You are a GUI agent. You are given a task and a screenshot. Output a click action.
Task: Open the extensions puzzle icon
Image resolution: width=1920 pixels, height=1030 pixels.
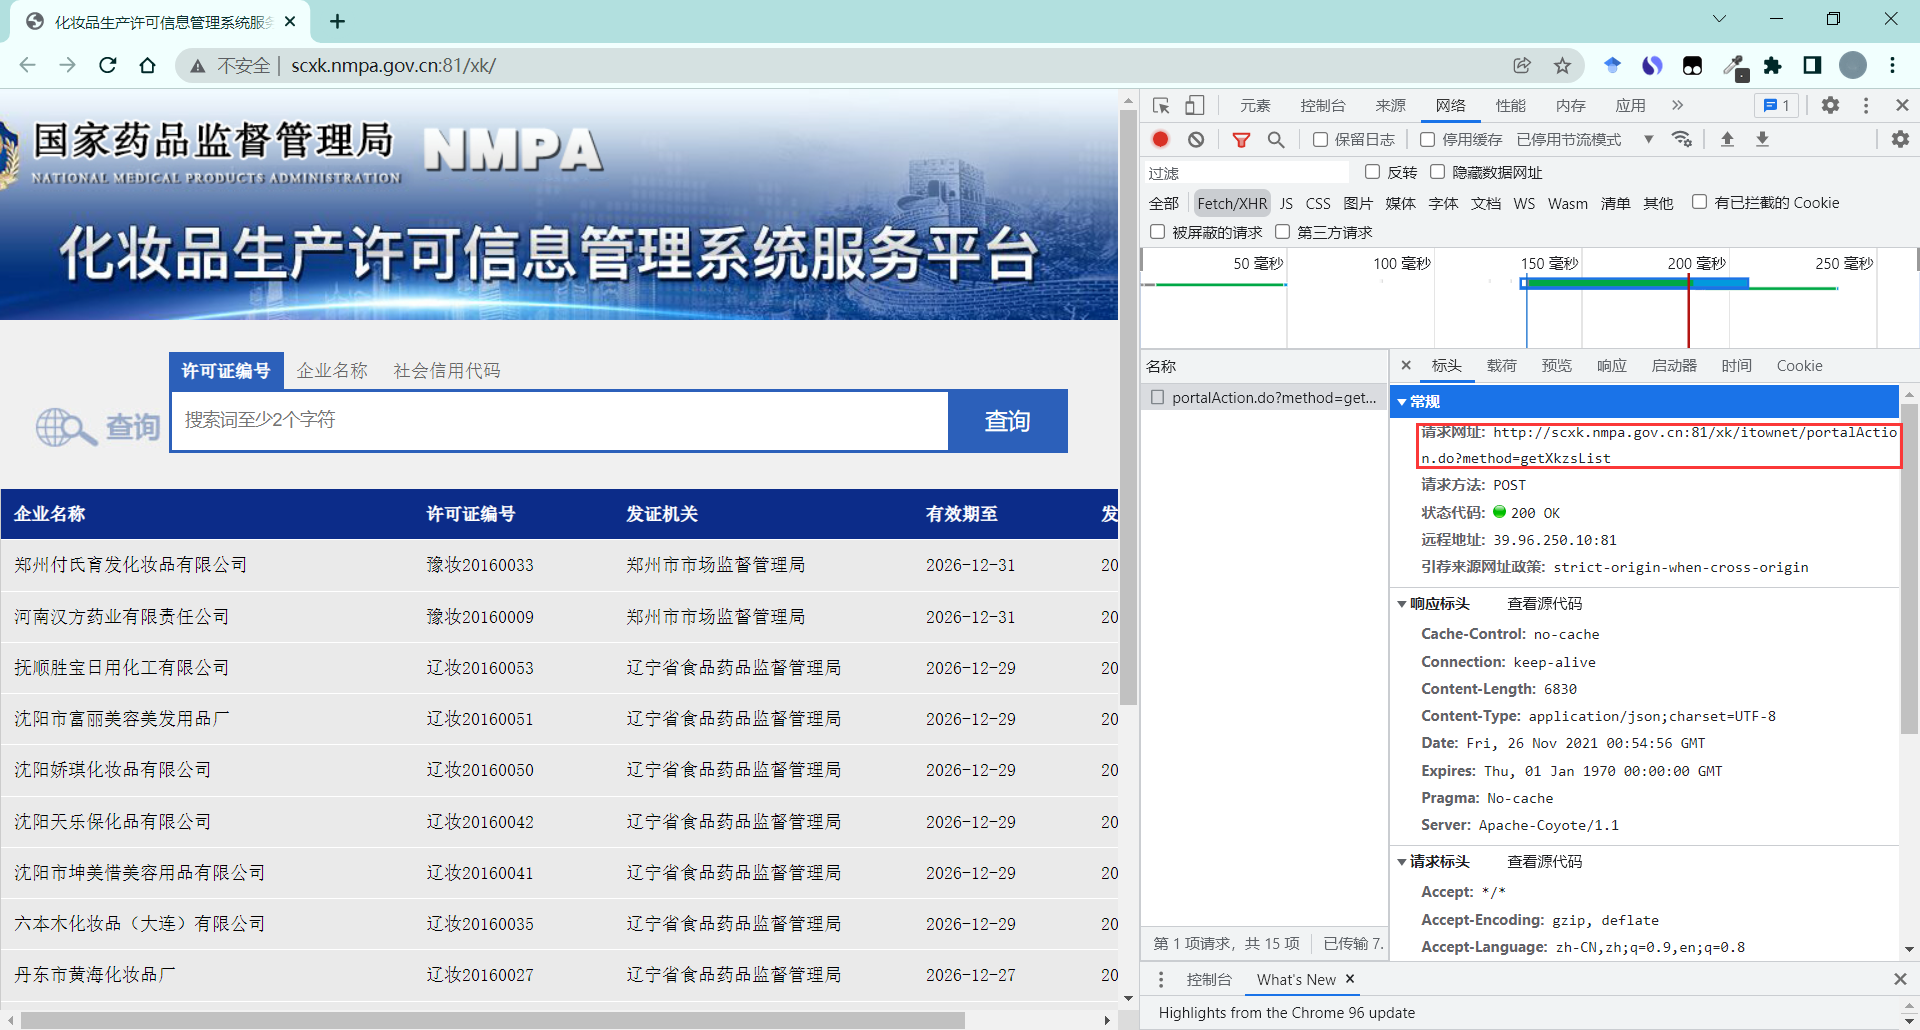click(x=1772, y=65)
